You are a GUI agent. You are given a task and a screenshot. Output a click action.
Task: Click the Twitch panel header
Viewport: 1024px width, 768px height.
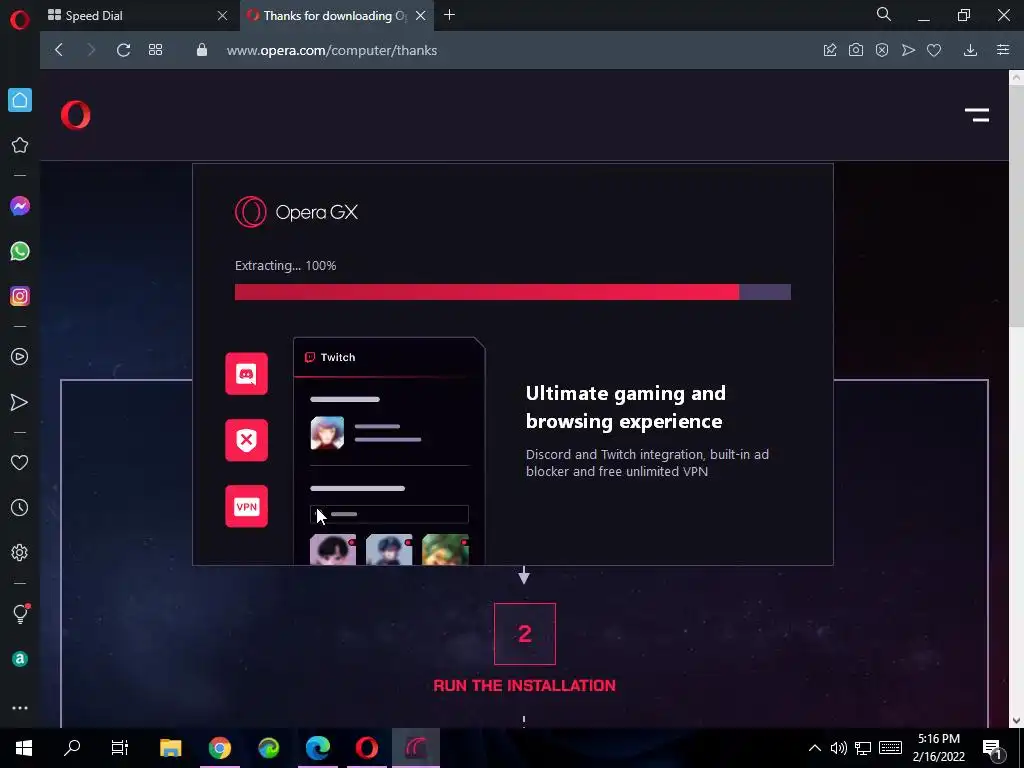tap(389, 357)
